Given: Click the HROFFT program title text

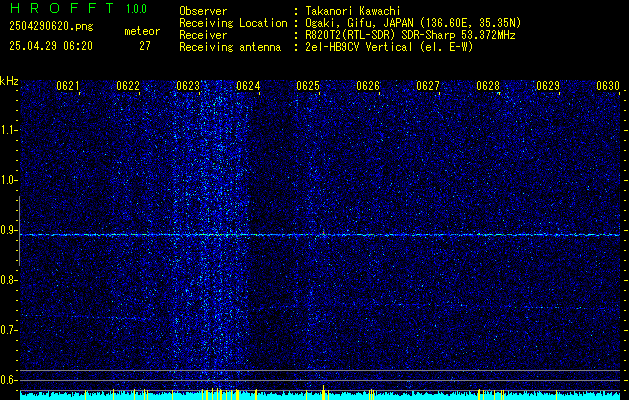Looking at the screenshot, I should (62, 8).
